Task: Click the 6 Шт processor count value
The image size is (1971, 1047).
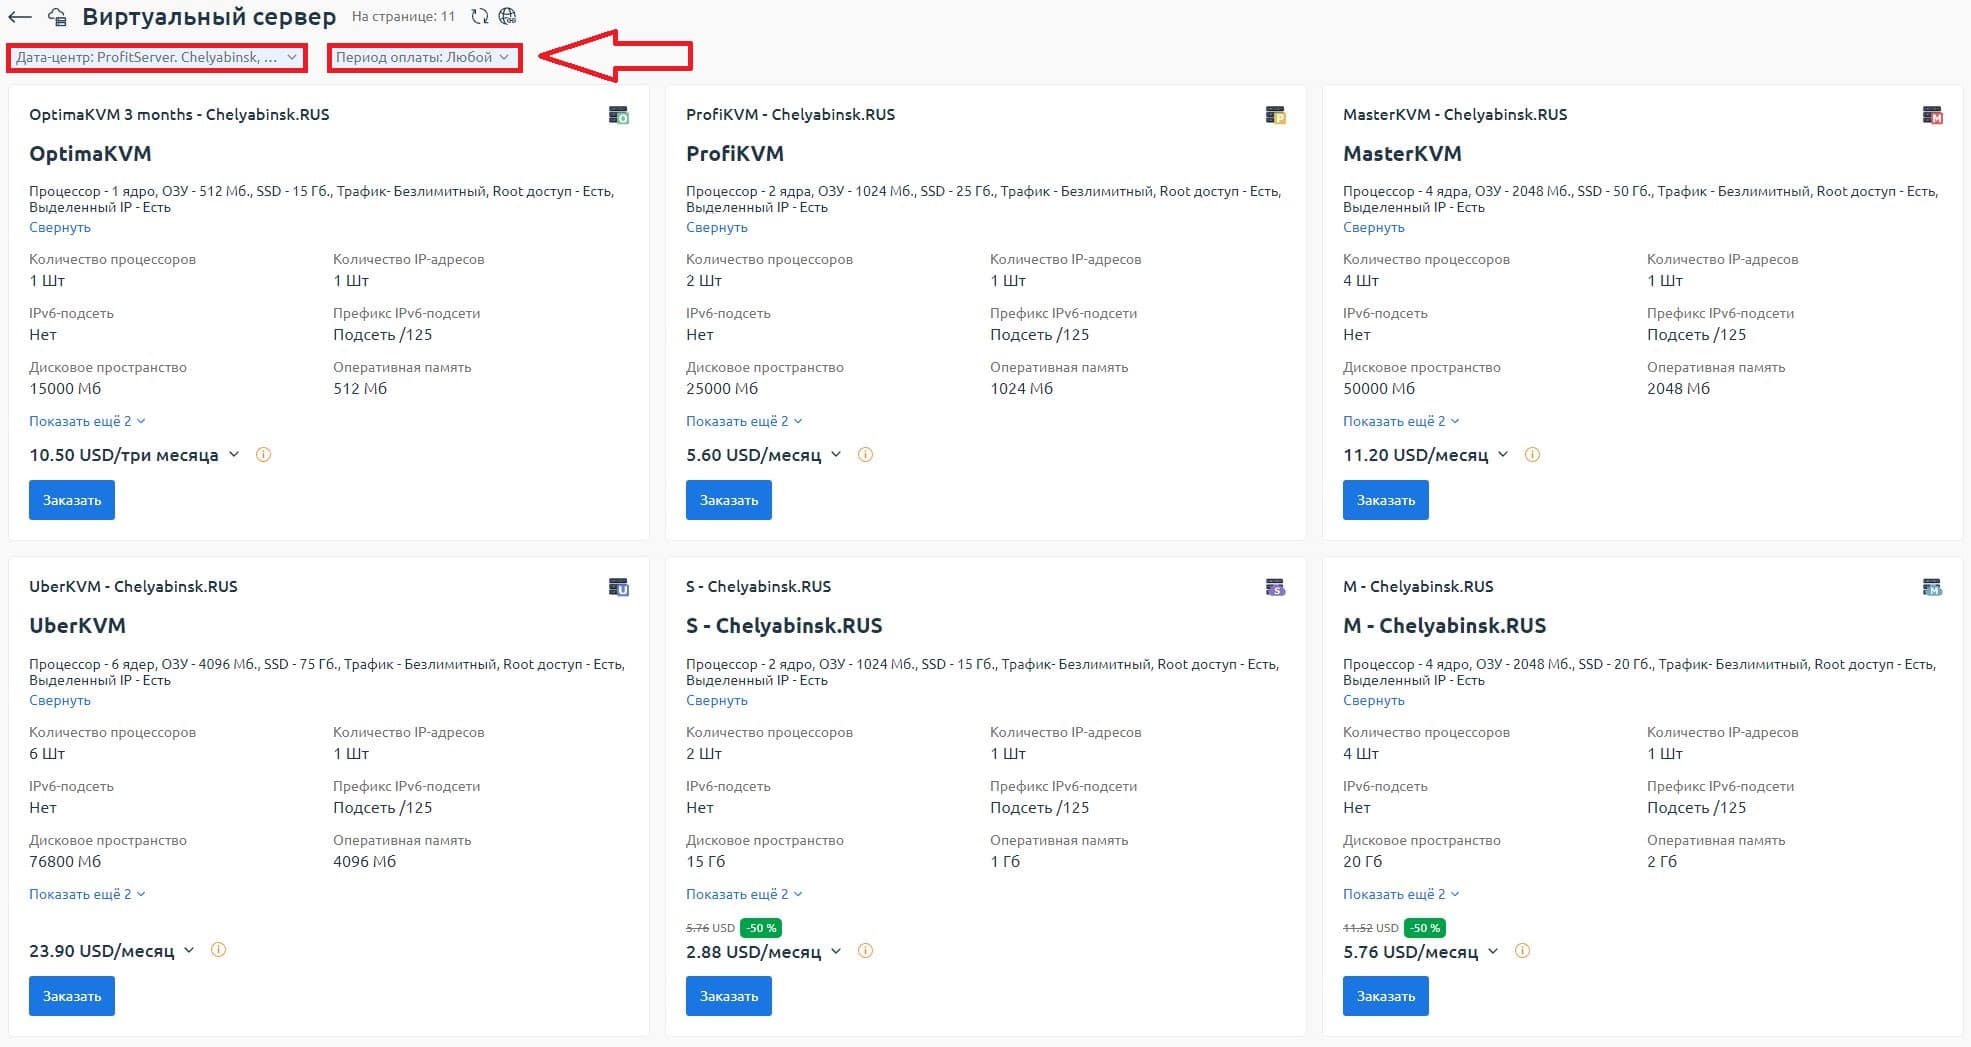Action: (x=47, y=754)
